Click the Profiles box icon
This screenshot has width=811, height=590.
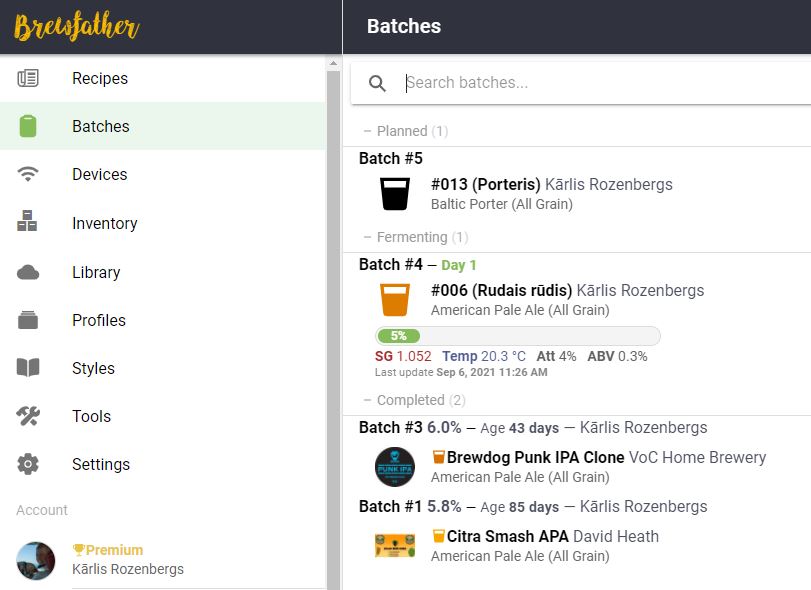pyautogui.click(x=28, y=320)
